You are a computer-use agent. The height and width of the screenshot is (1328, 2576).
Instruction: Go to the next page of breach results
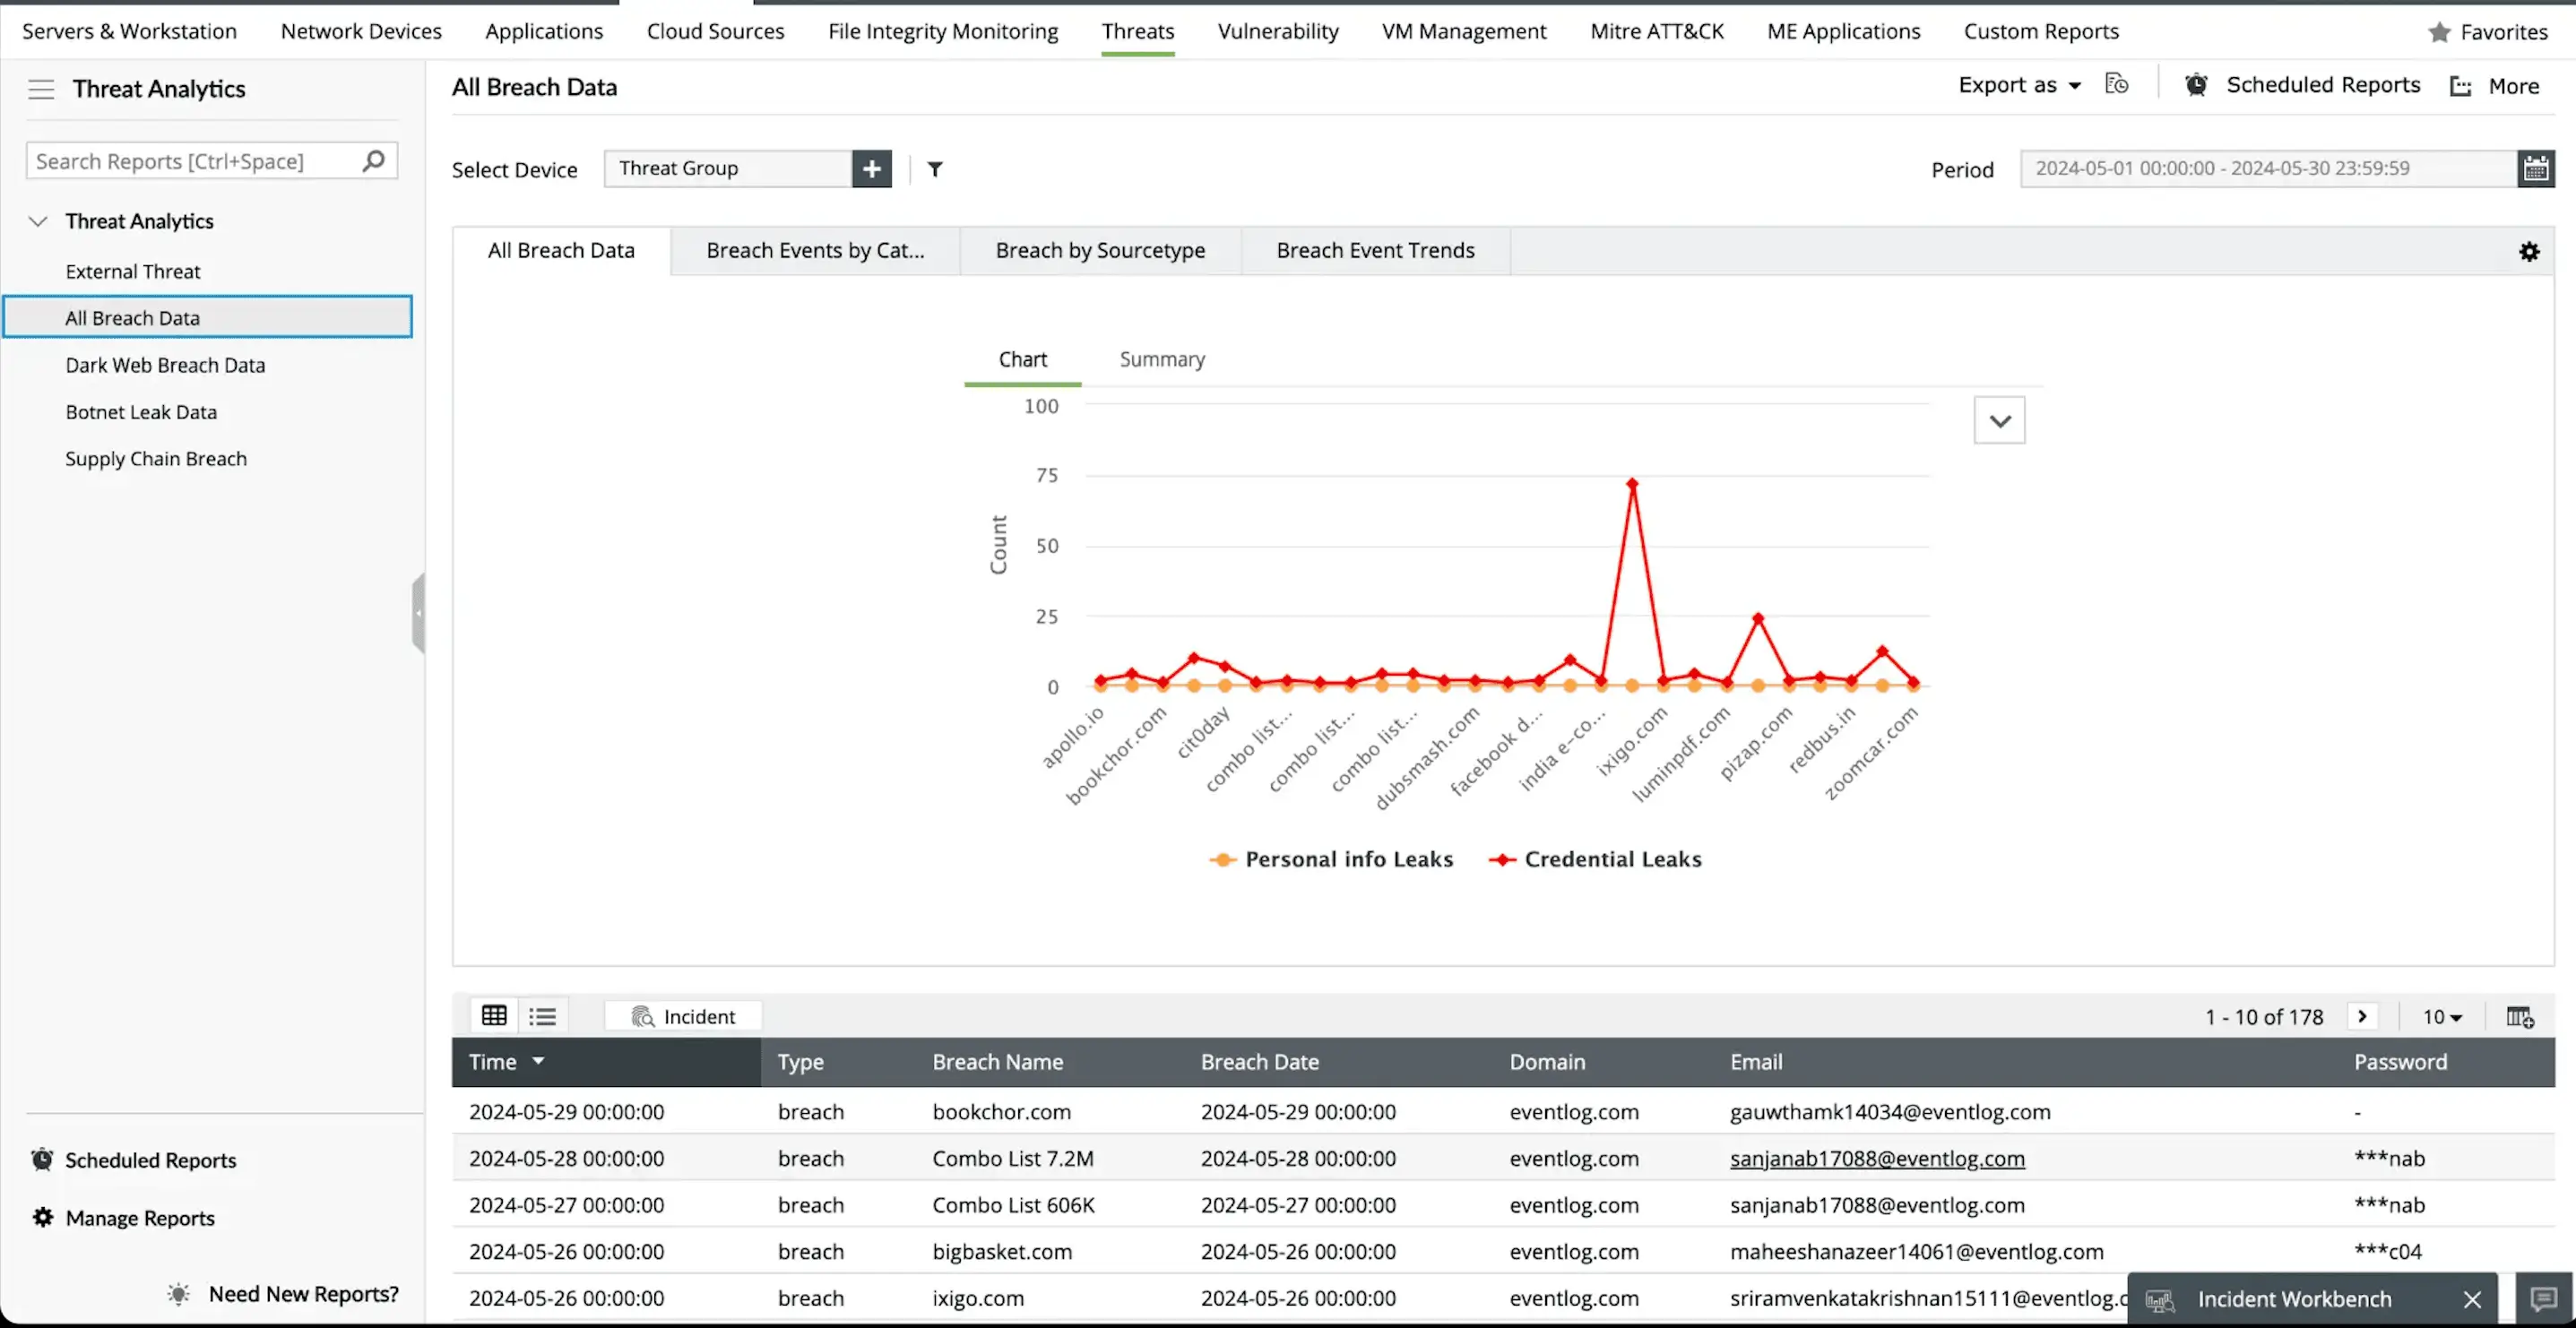(x=2362, y=1016)
